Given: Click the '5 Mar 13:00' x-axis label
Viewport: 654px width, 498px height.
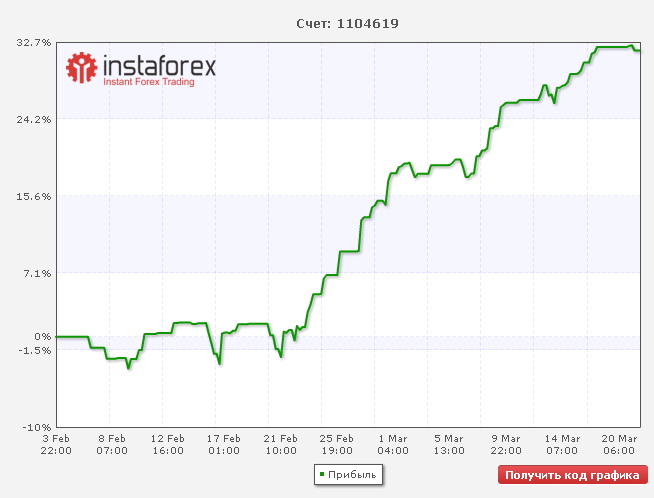Looking at the screenshot, I should pyautogui.click(x=449, y=445).
